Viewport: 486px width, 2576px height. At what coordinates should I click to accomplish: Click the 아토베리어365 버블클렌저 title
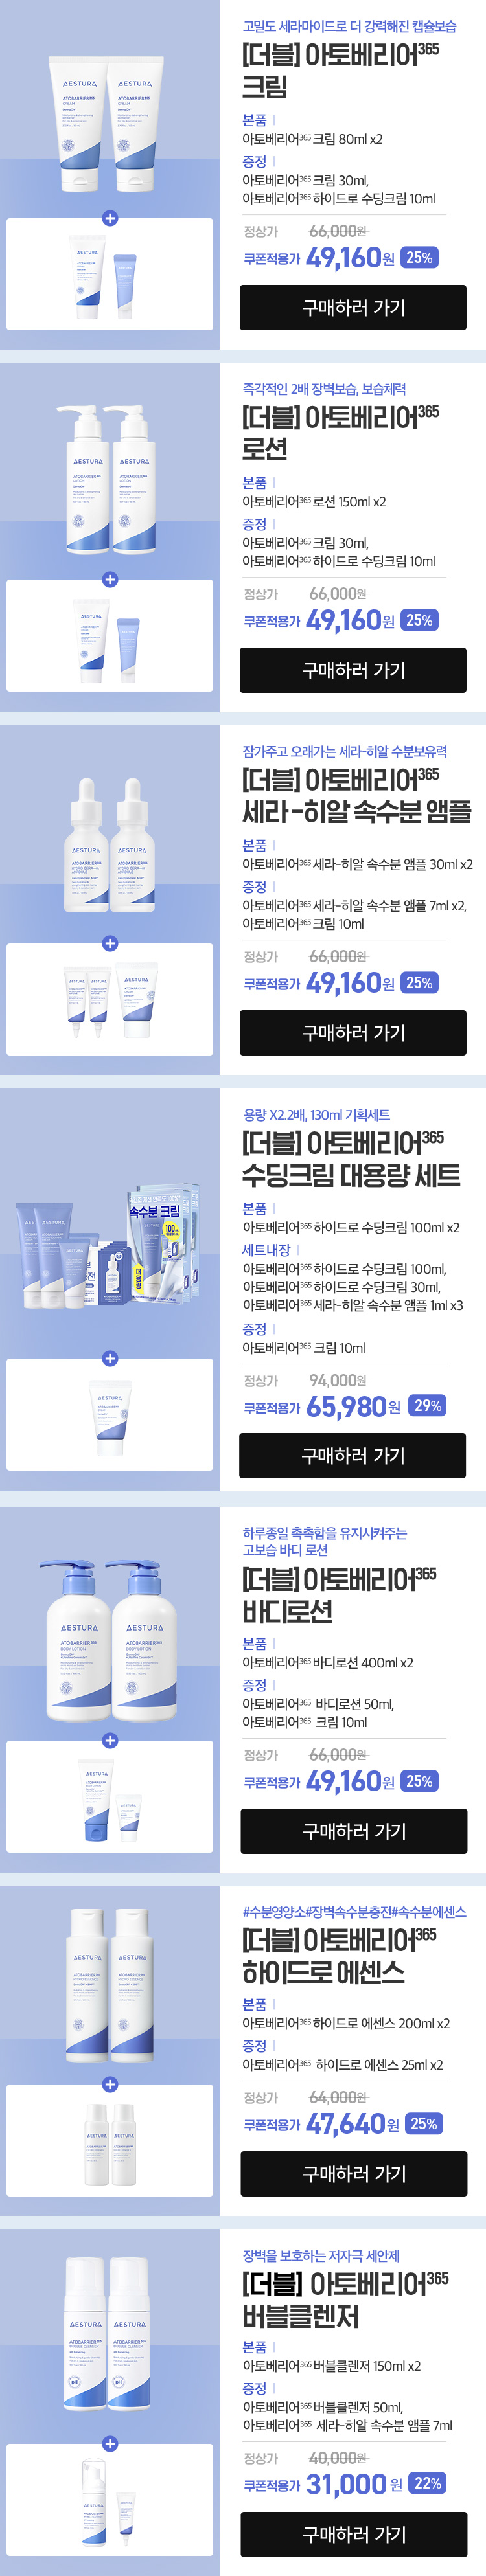(344, 2299)
